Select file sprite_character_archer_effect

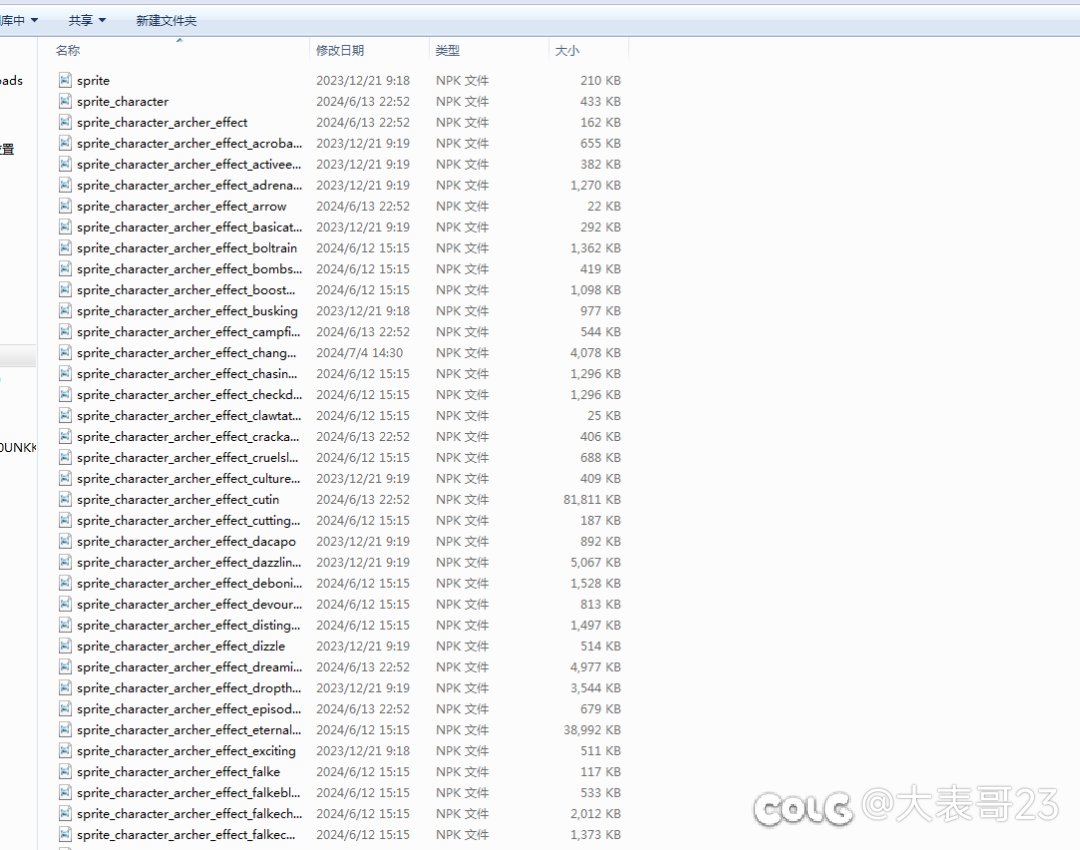(162, 123)
